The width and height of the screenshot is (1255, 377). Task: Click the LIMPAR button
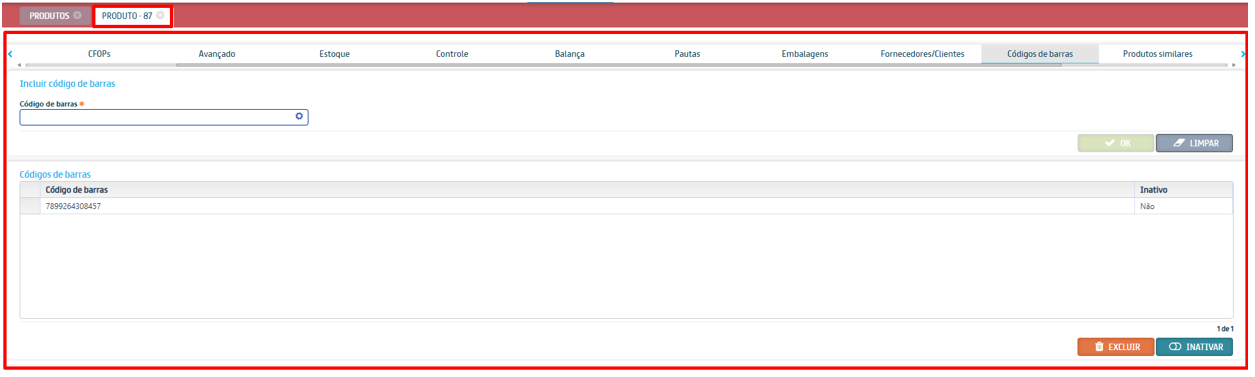[1194, 143]
